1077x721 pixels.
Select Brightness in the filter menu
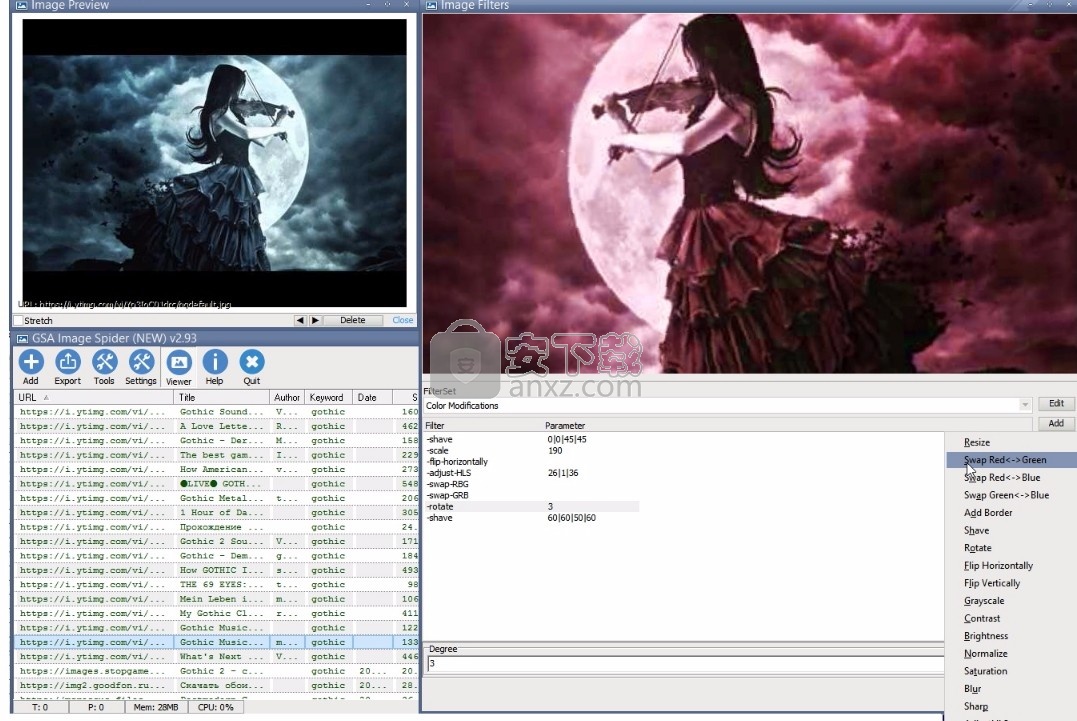986,636
